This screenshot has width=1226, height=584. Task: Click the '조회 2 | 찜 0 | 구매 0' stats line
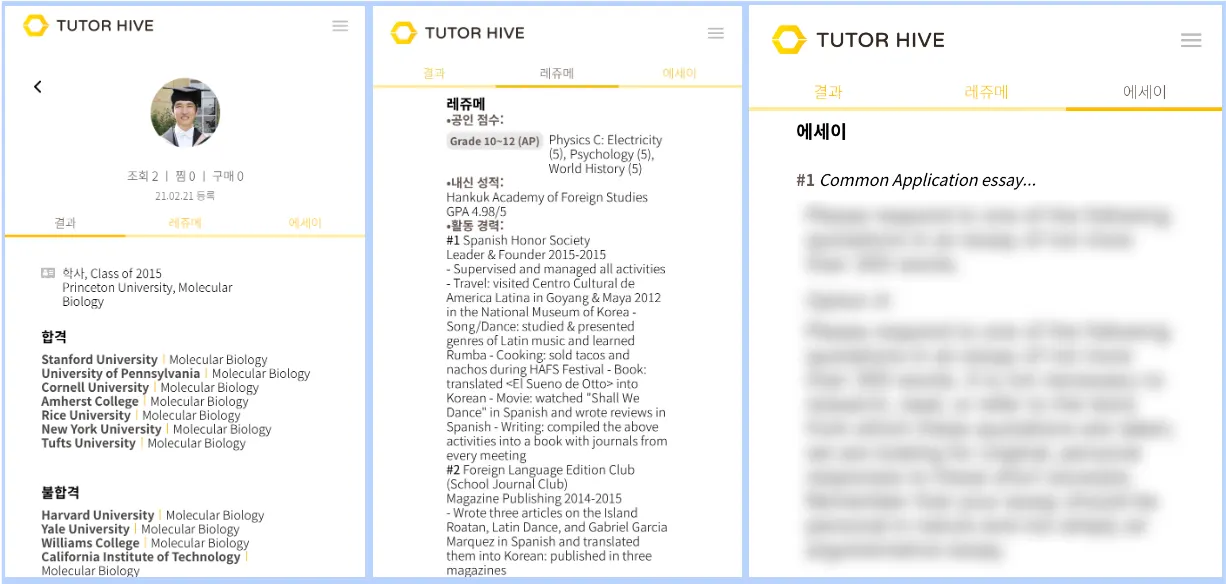185,176
